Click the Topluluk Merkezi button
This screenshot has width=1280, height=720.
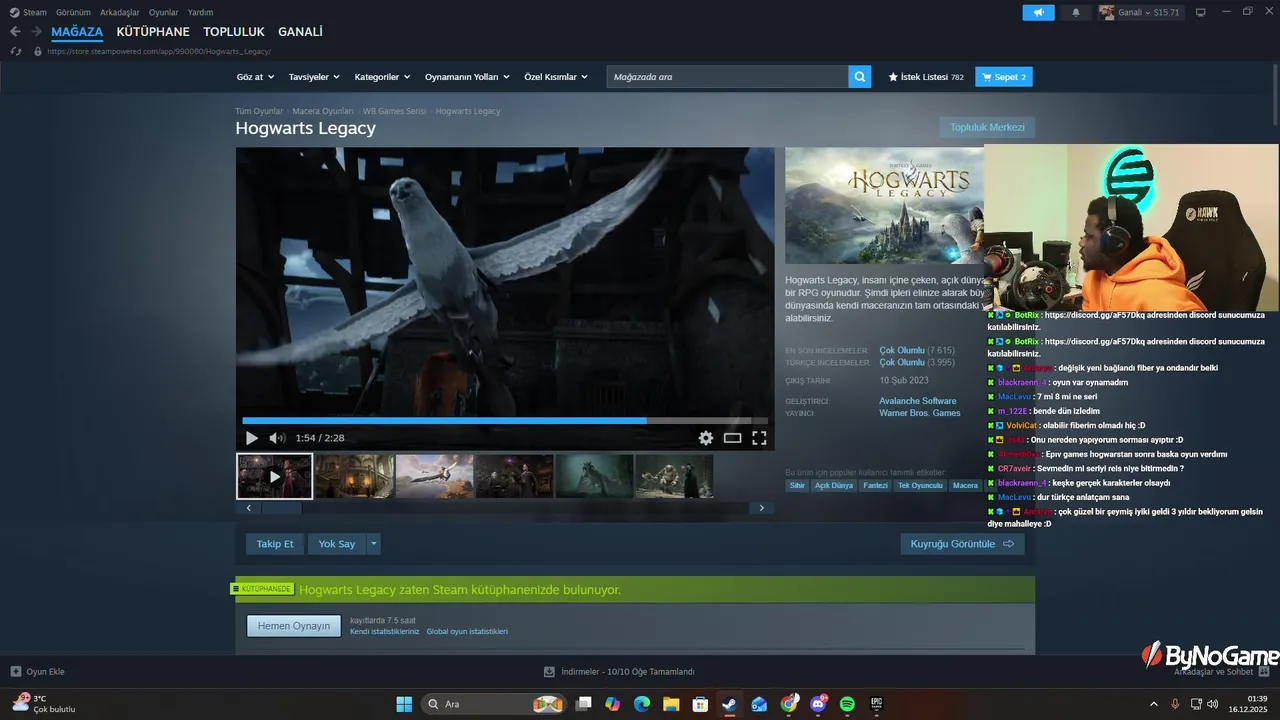pos(987,127)
